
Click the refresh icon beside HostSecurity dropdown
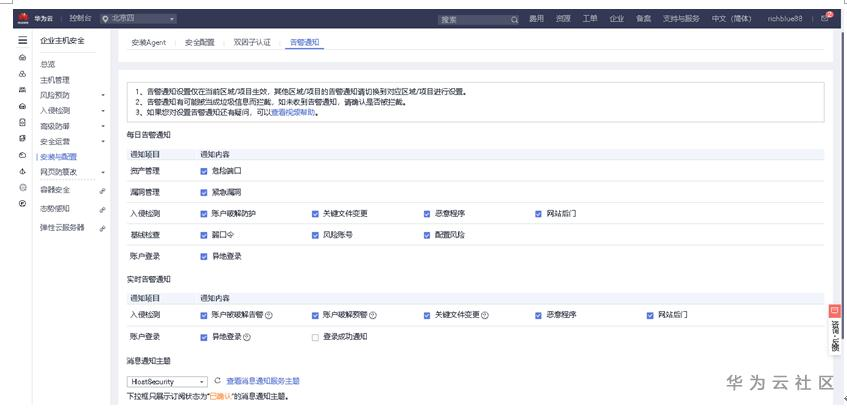click(217, 381)
